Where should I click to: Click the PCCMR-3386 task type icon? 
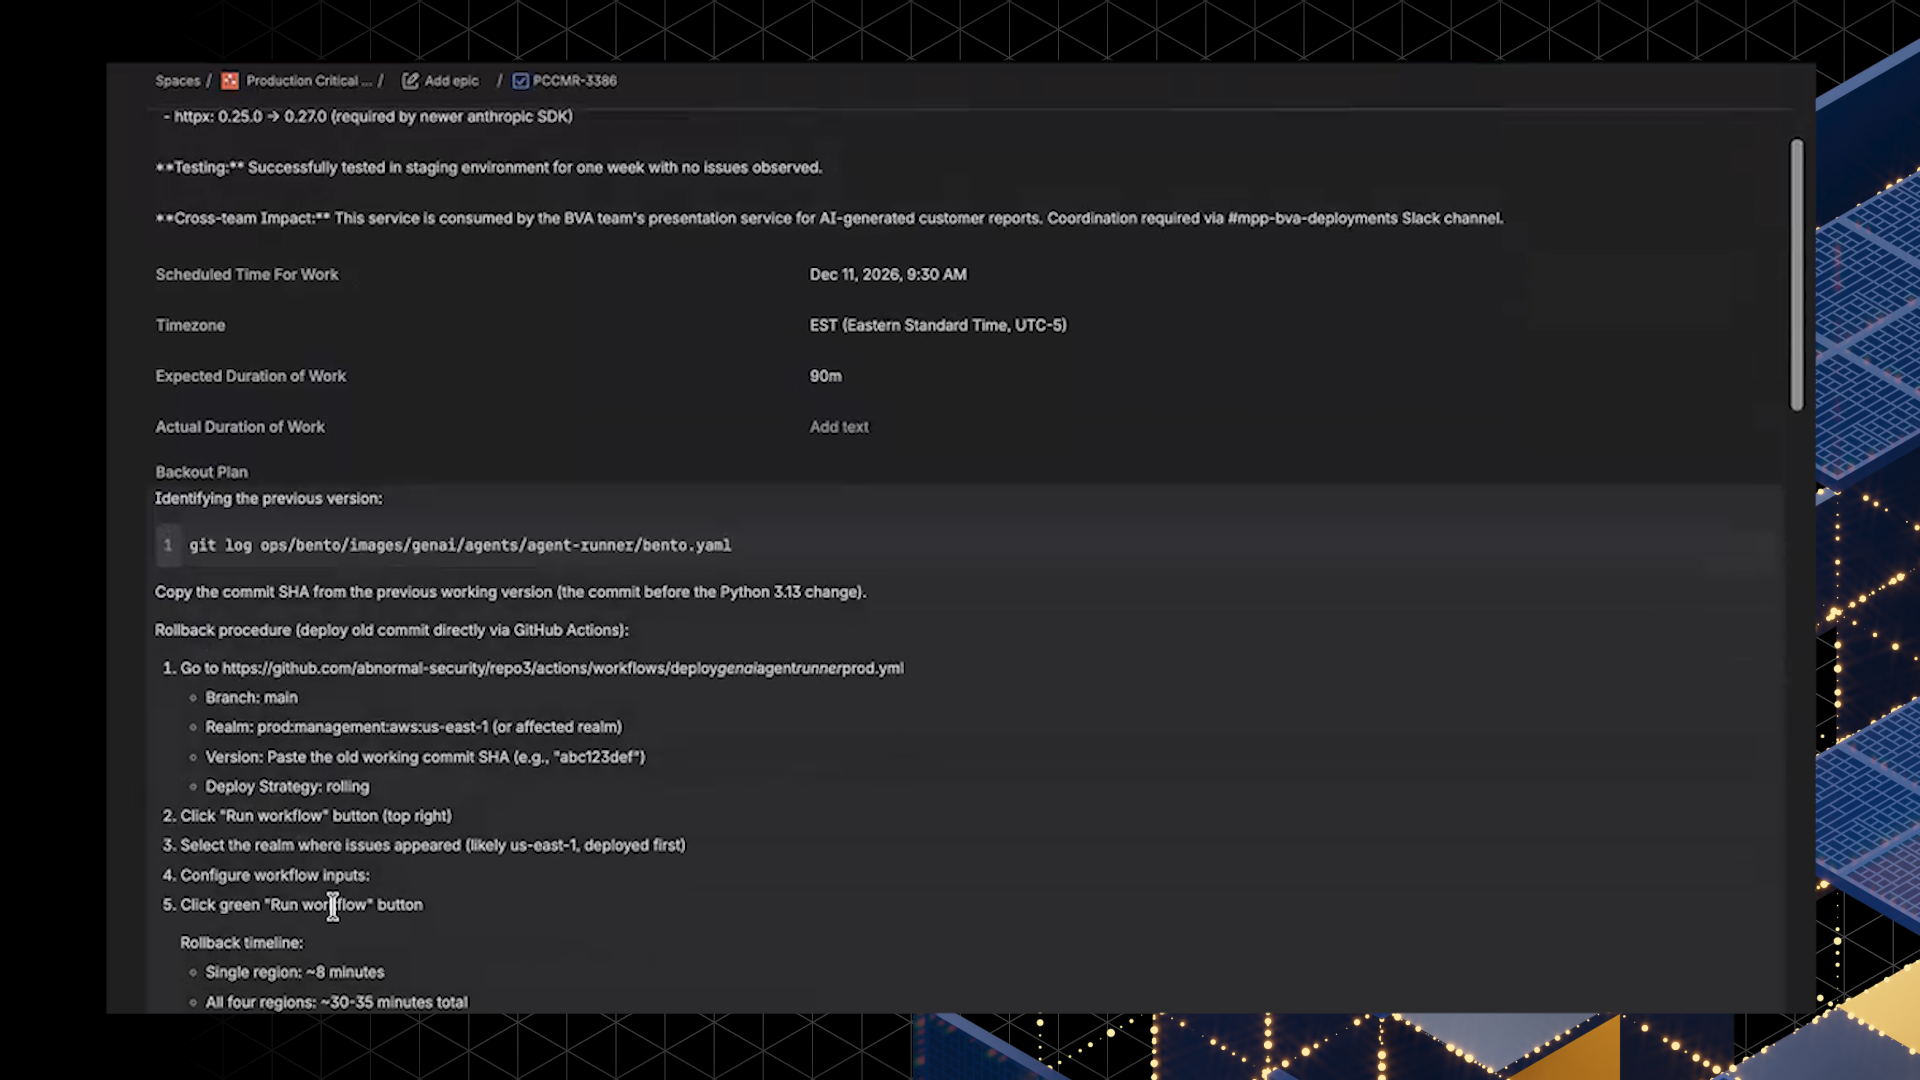pos(521,81)
